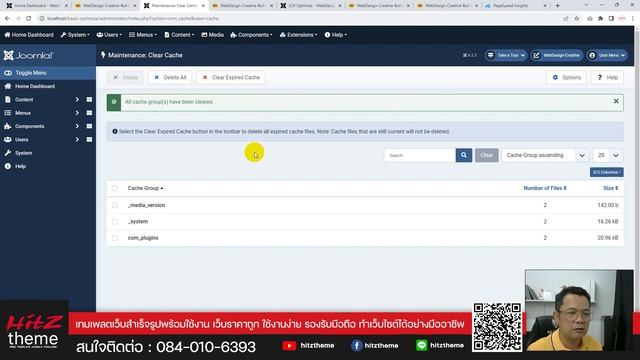The width and height of the screenshot is (640, 360).
Task: Dismiss the cache cleared message
Action: (x=616, y=101)
